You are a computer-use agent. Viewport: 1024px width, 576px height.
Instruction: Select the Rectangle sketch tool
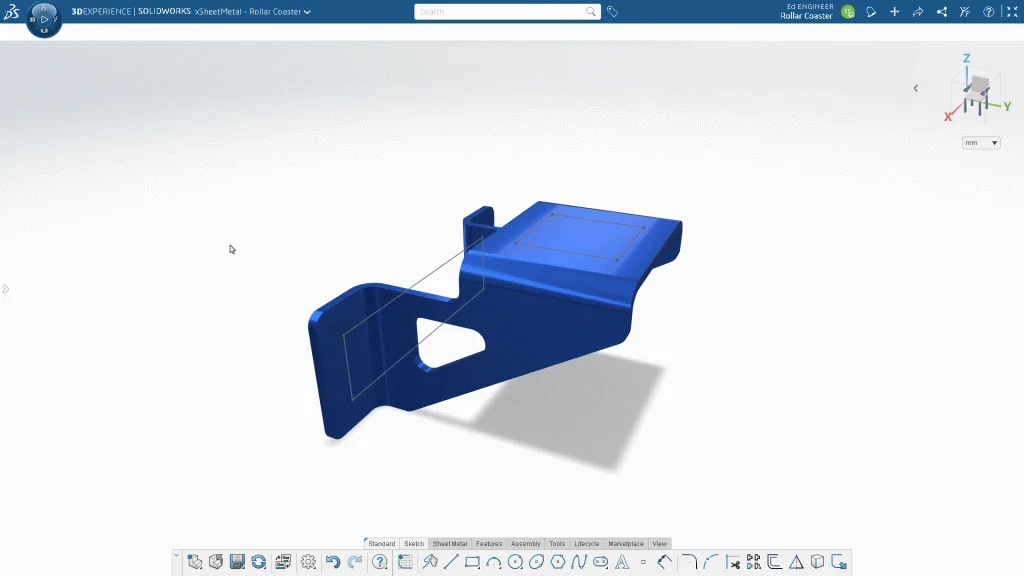(472, 562)
